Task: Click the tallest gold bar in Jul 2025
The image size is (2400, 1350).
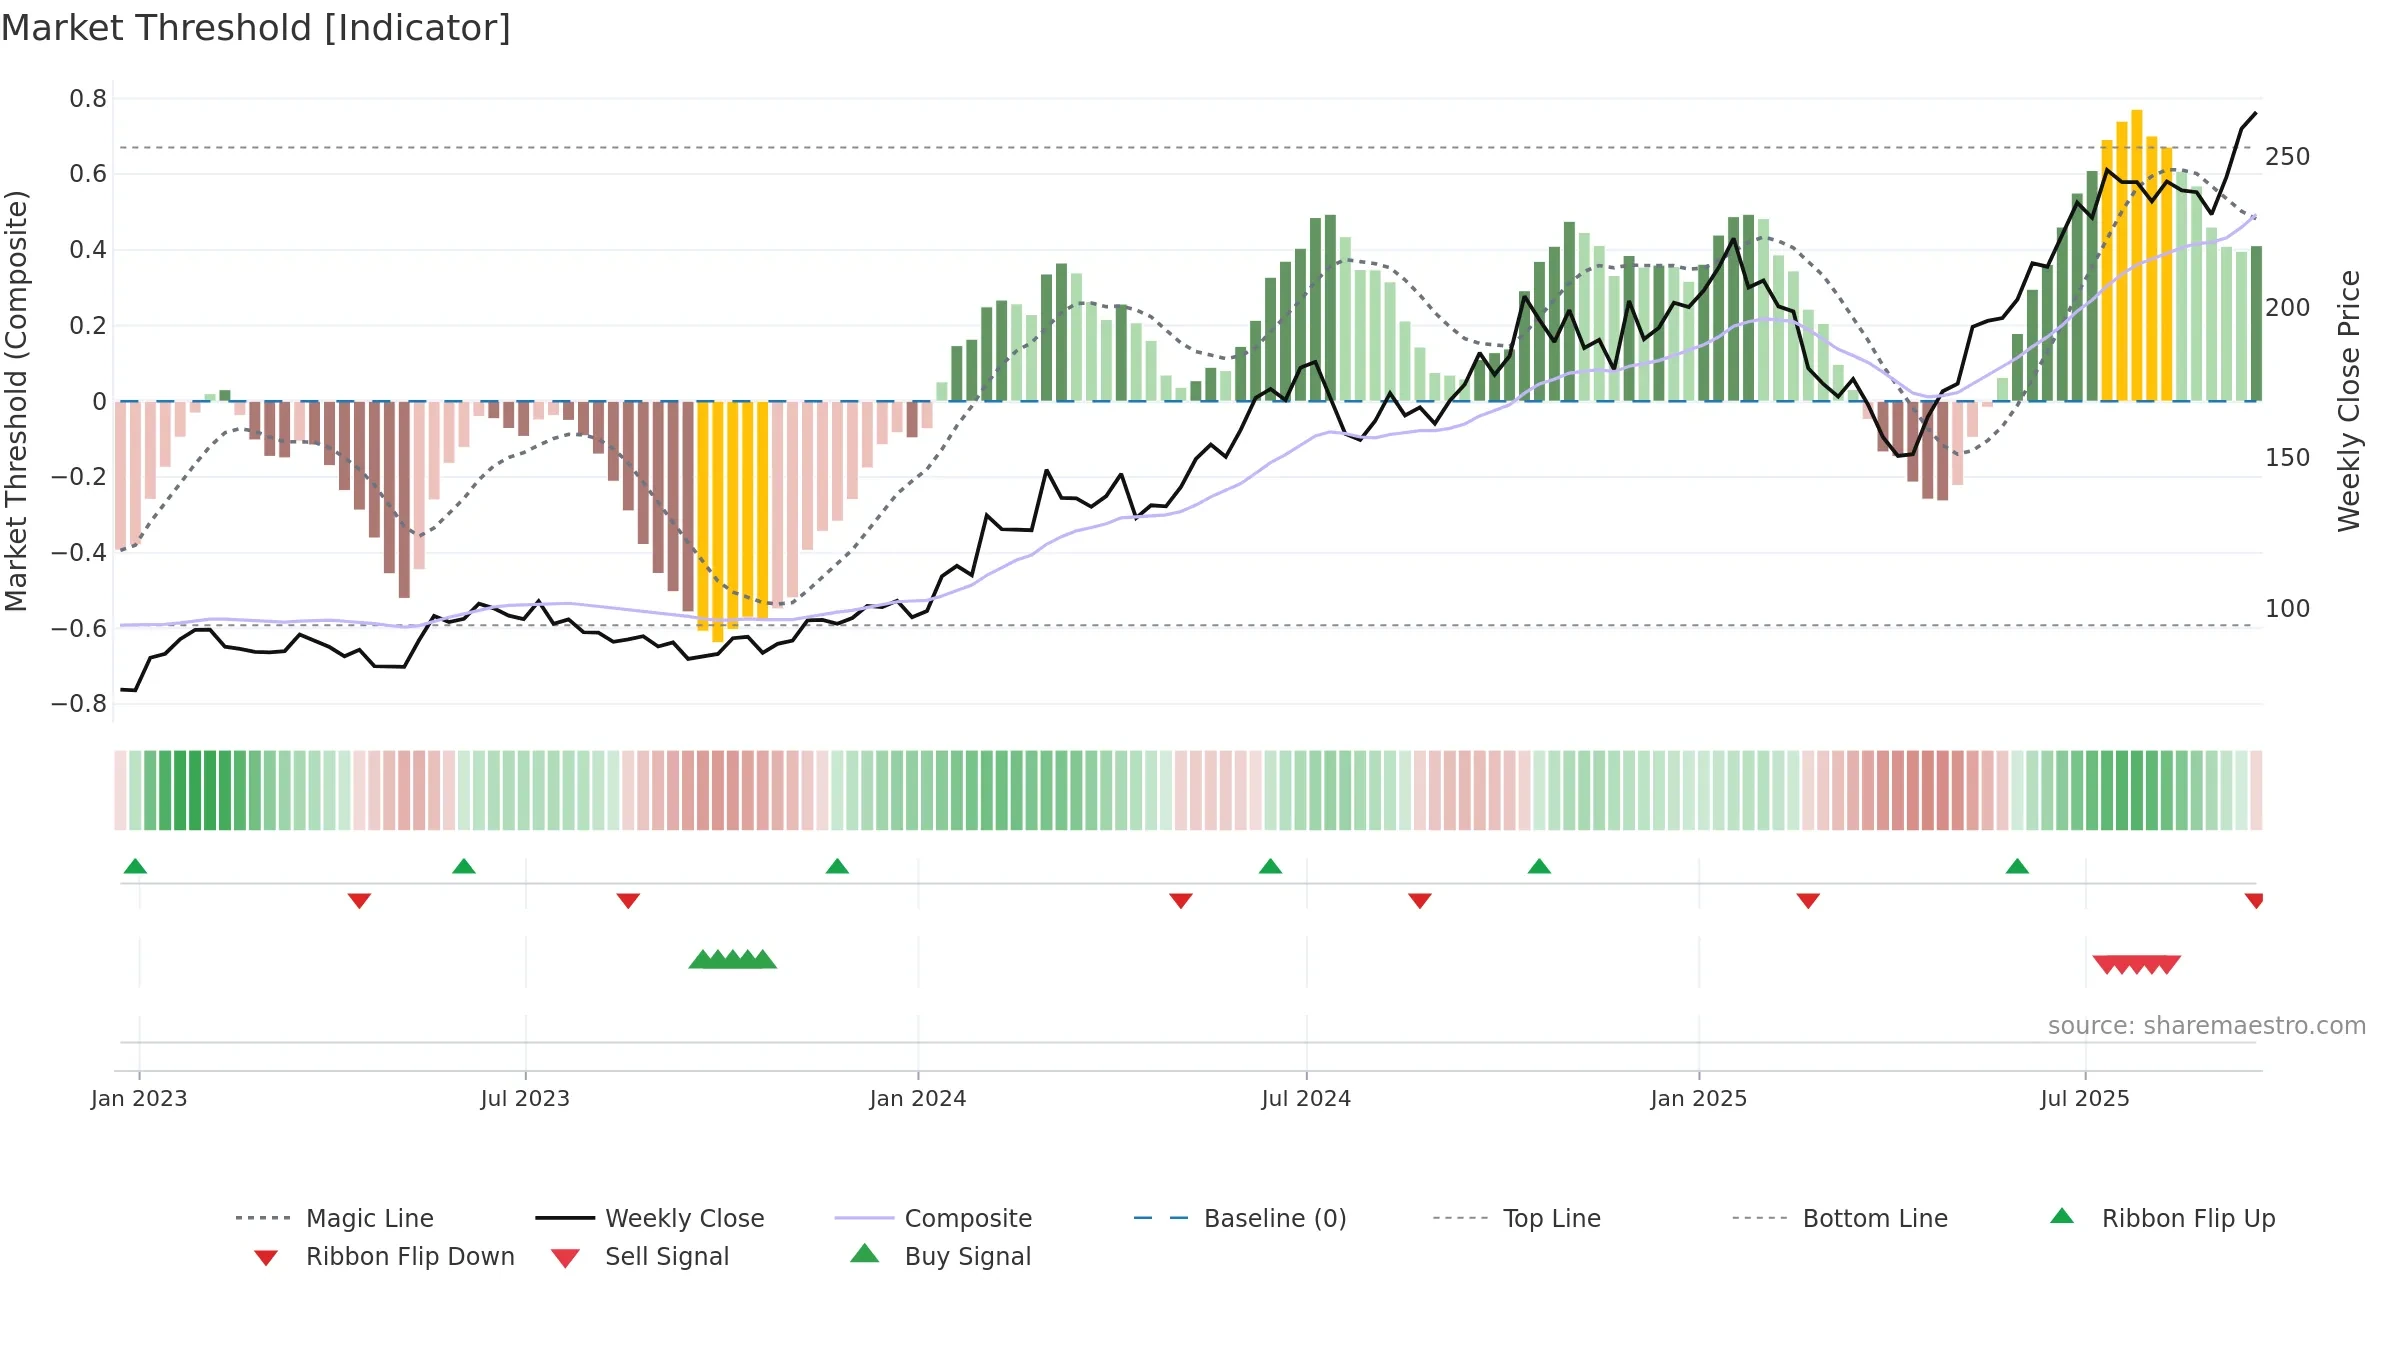Action: (x=2137, y=255)
